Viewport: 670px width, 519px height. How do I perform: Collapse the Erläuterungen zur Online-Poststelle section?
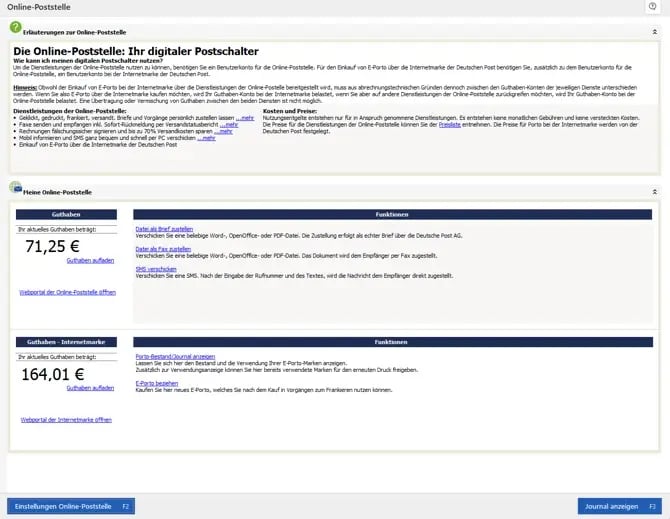pyautogui.click(x=654, y=33)
